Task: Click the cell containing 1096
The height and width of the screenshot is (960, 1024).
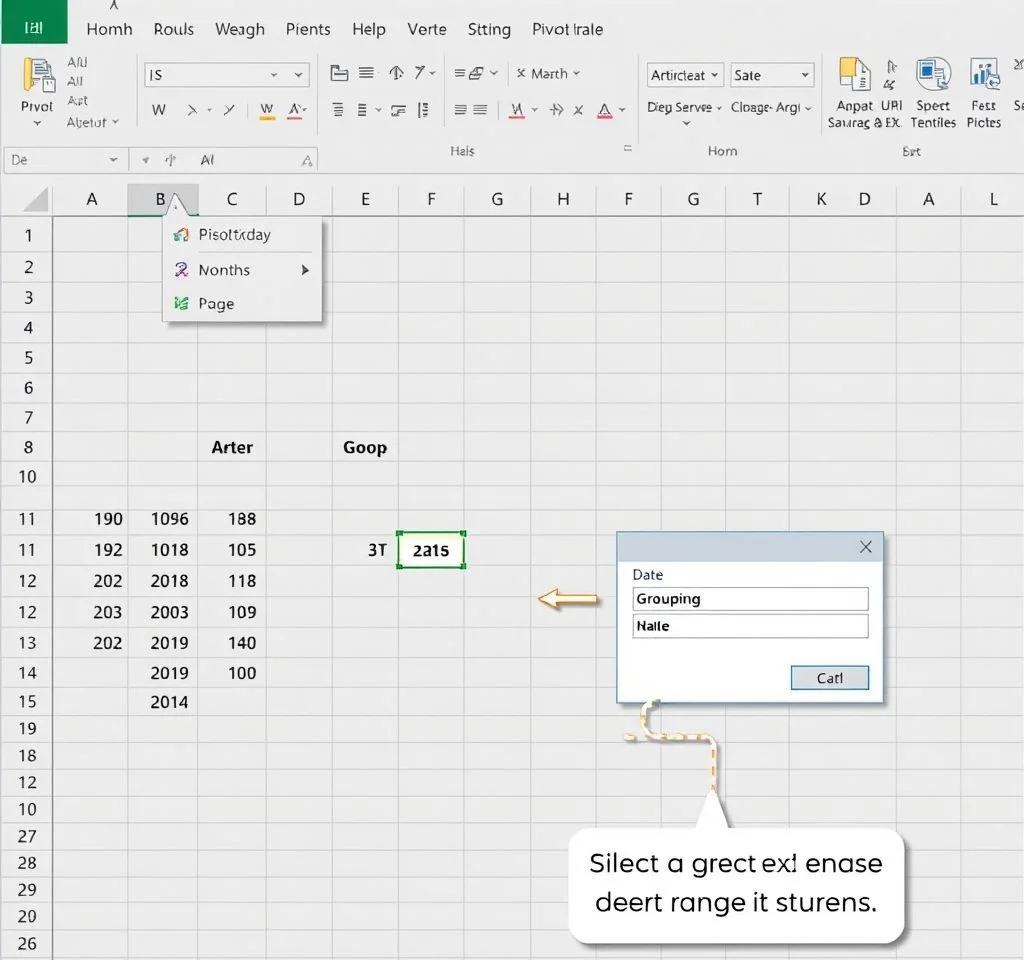Action: [163, 519]
